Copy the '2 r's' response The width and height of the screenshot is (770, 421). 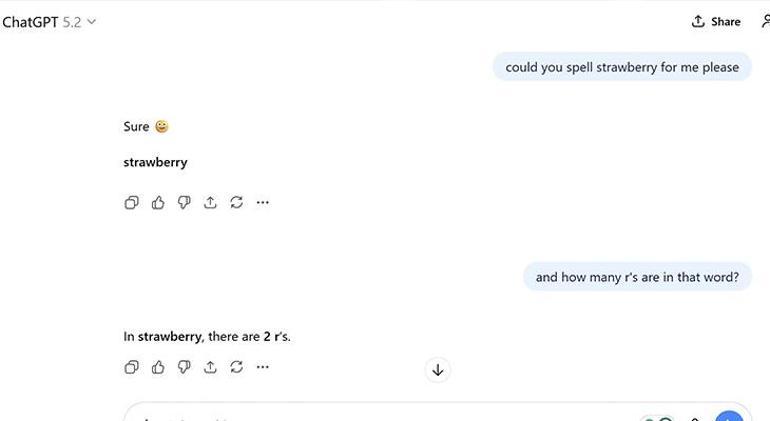coord(131,367)
